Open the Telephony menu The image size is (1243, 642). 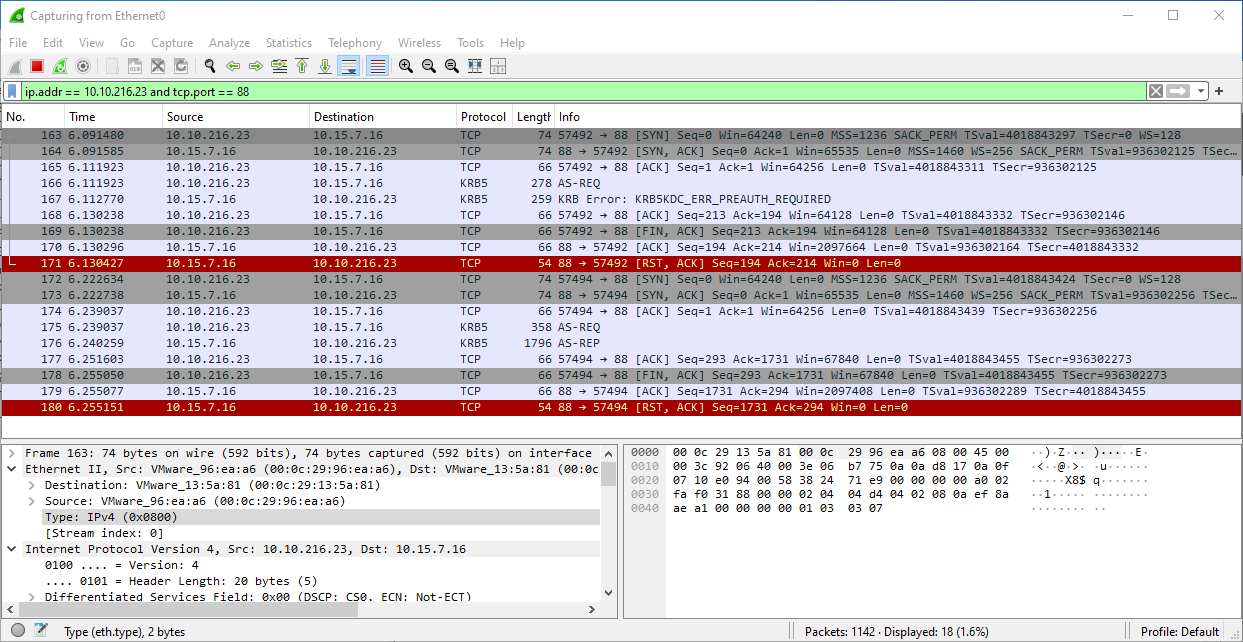click(x=355, y=43)
